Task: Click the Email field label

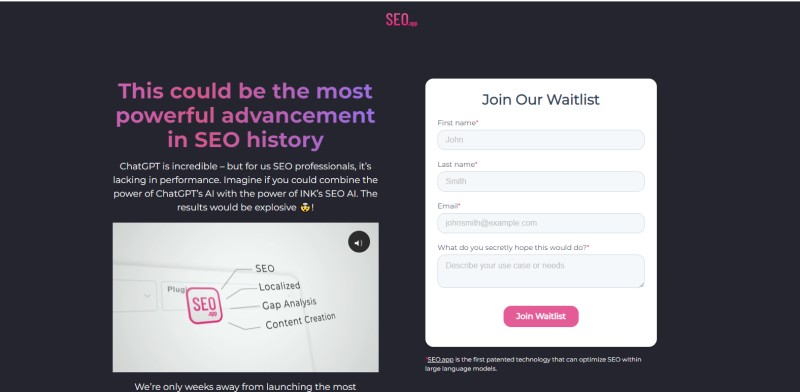Action: click(448, 206)
